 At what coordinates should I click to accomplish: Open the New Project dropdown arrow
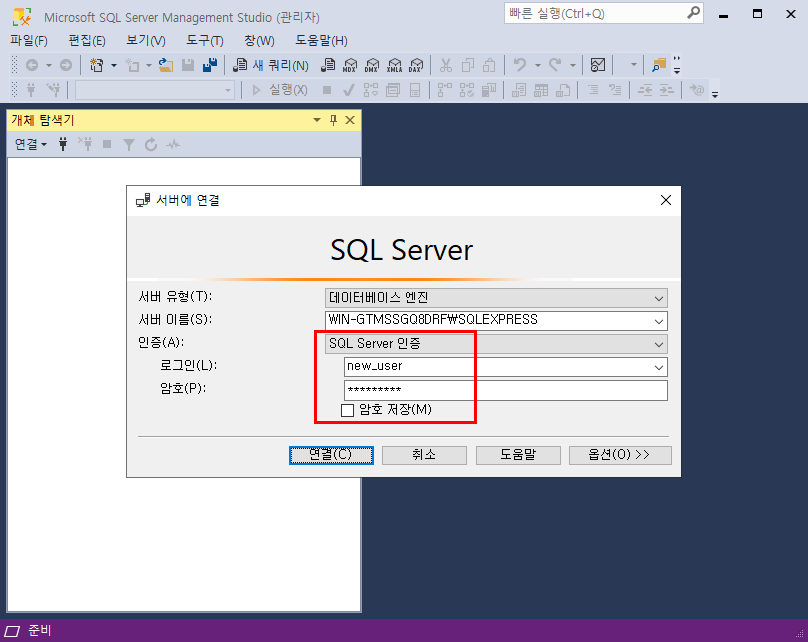tap(114, 65)
